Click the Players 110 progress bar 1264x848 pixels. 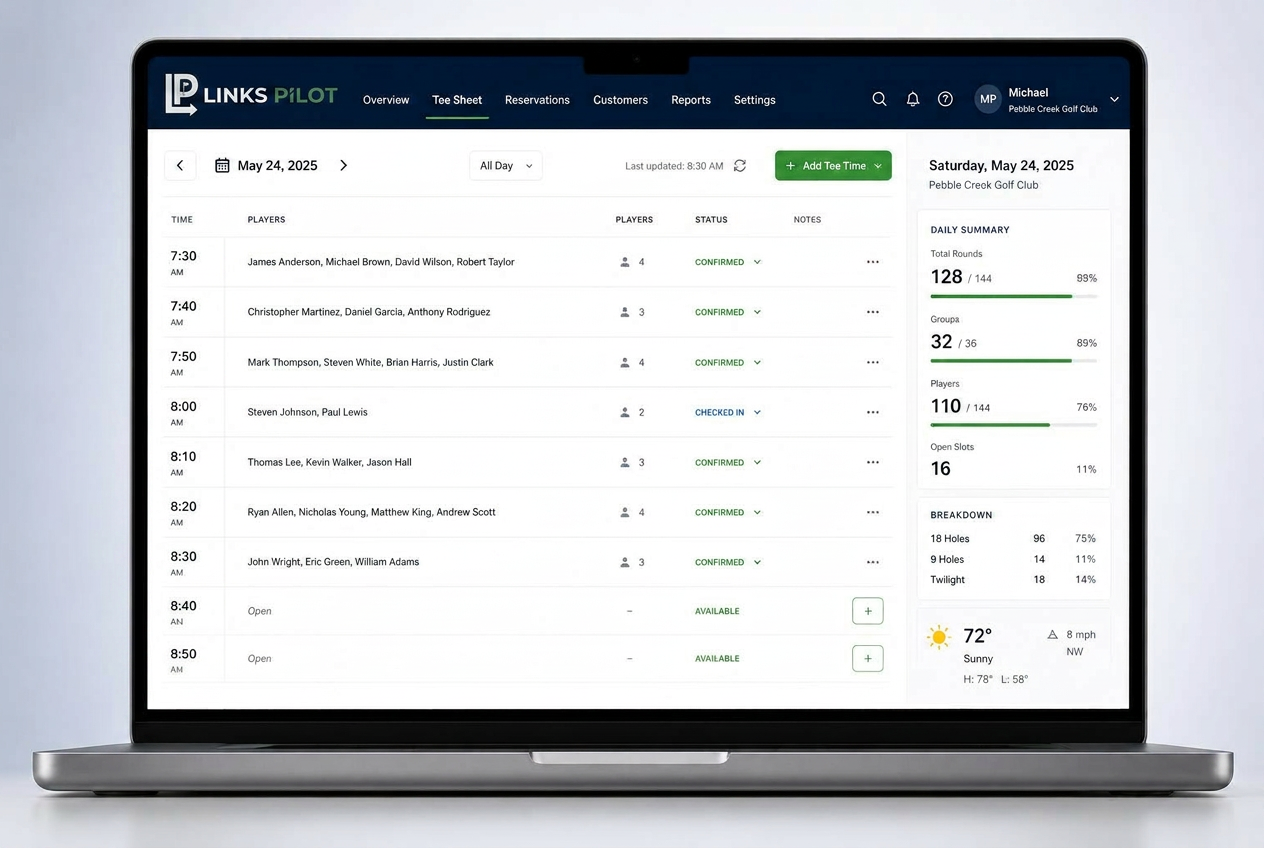[1014, 425]
